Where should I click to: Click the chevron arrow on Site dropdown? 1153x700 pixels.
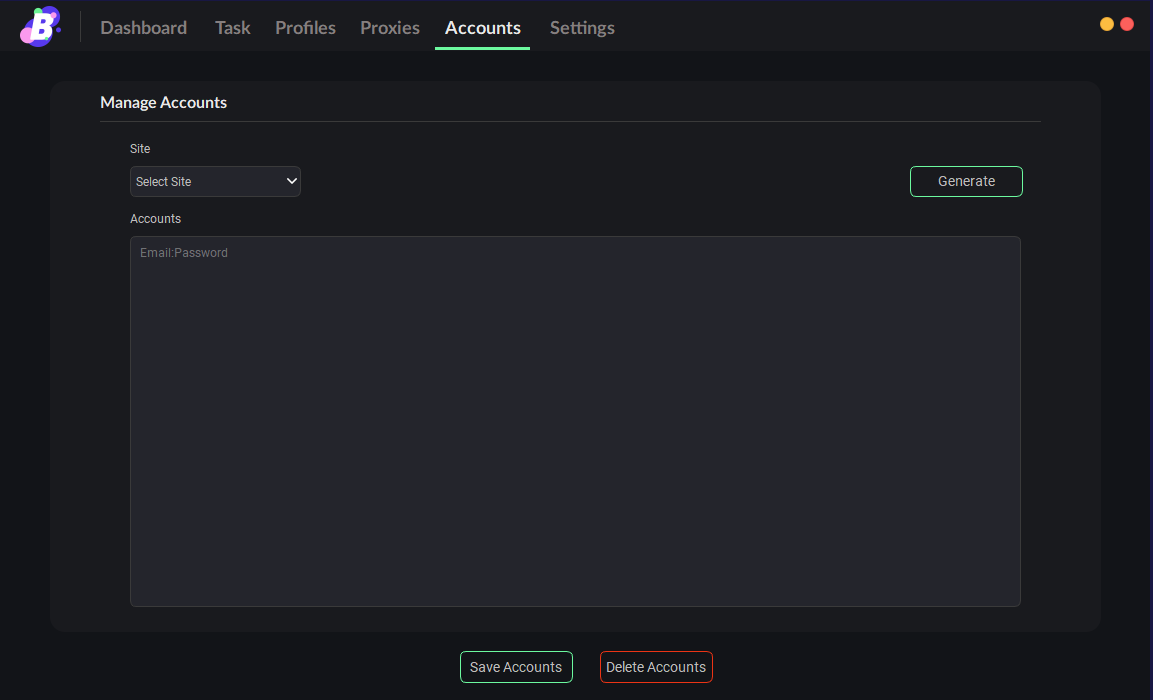point(292,181)
